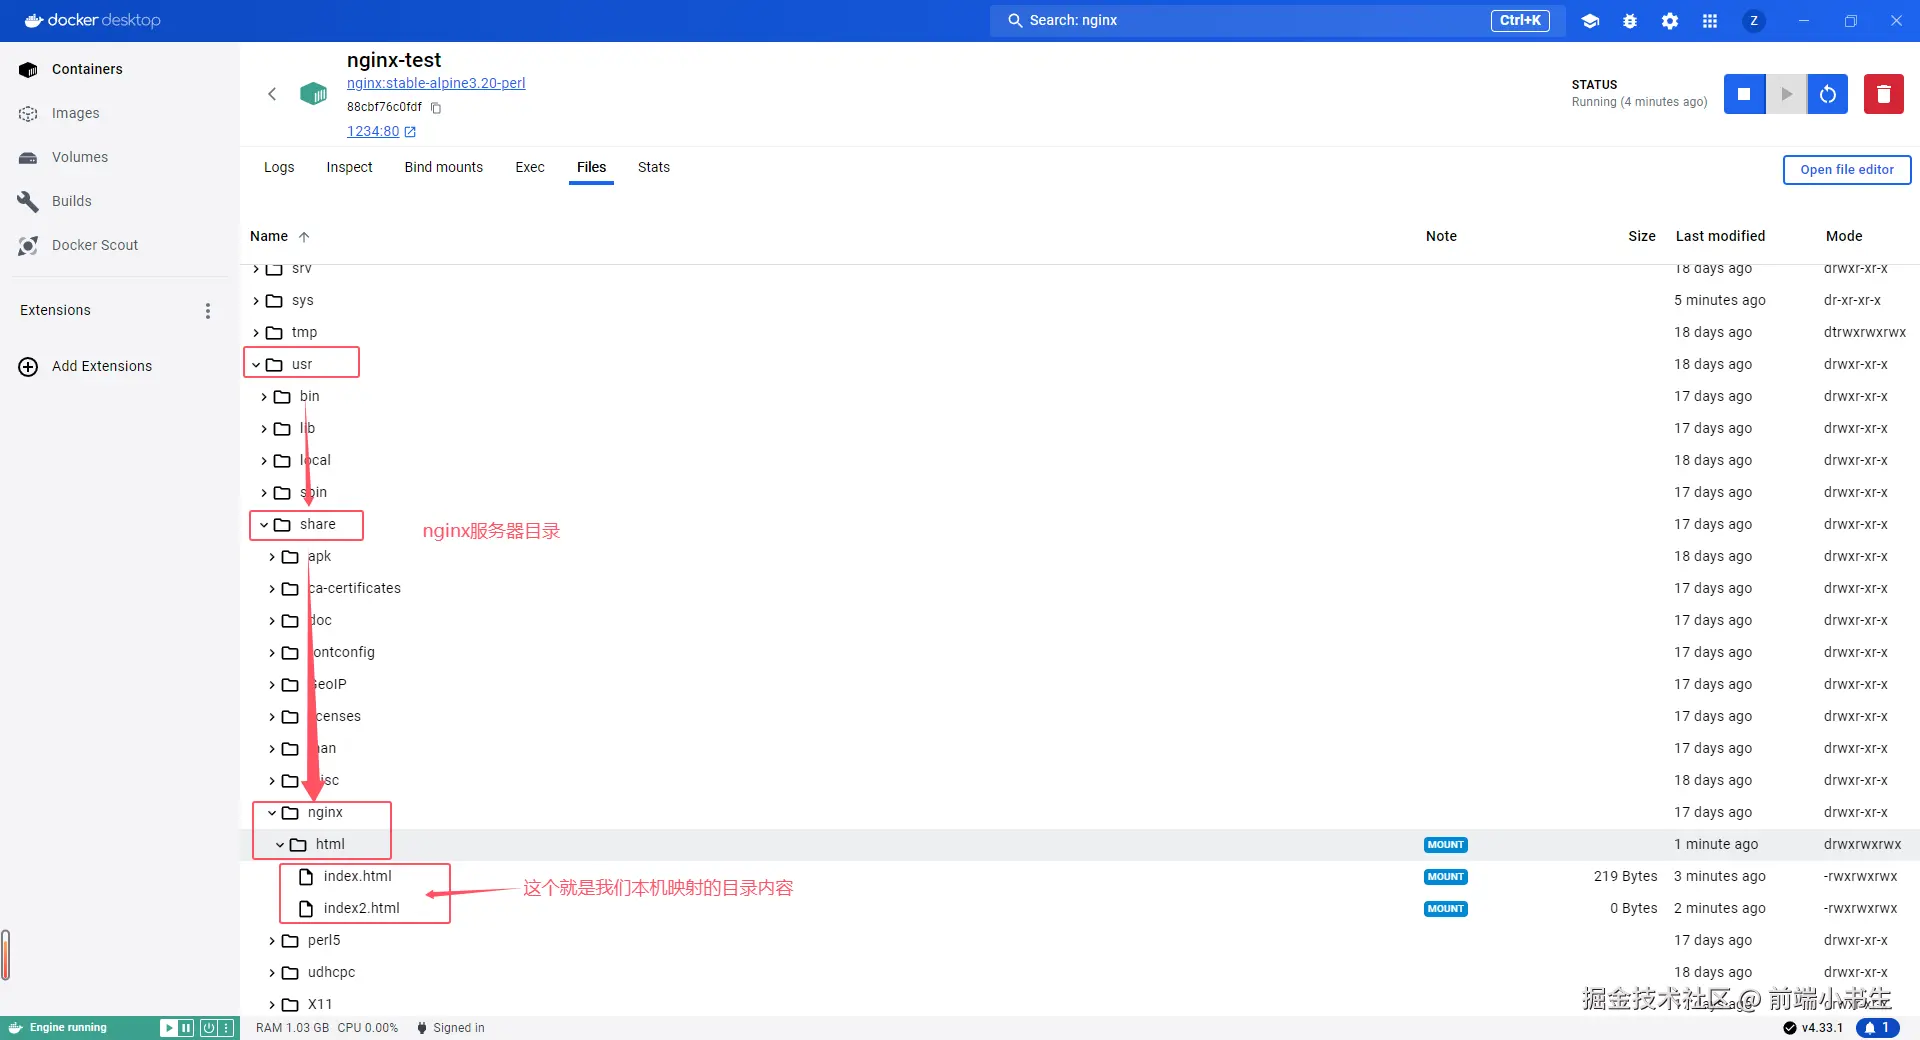The width and height of the screenshot is (1920, 1040).
Task: Click the engine power icon in status bar
Action: (209, 1028)
